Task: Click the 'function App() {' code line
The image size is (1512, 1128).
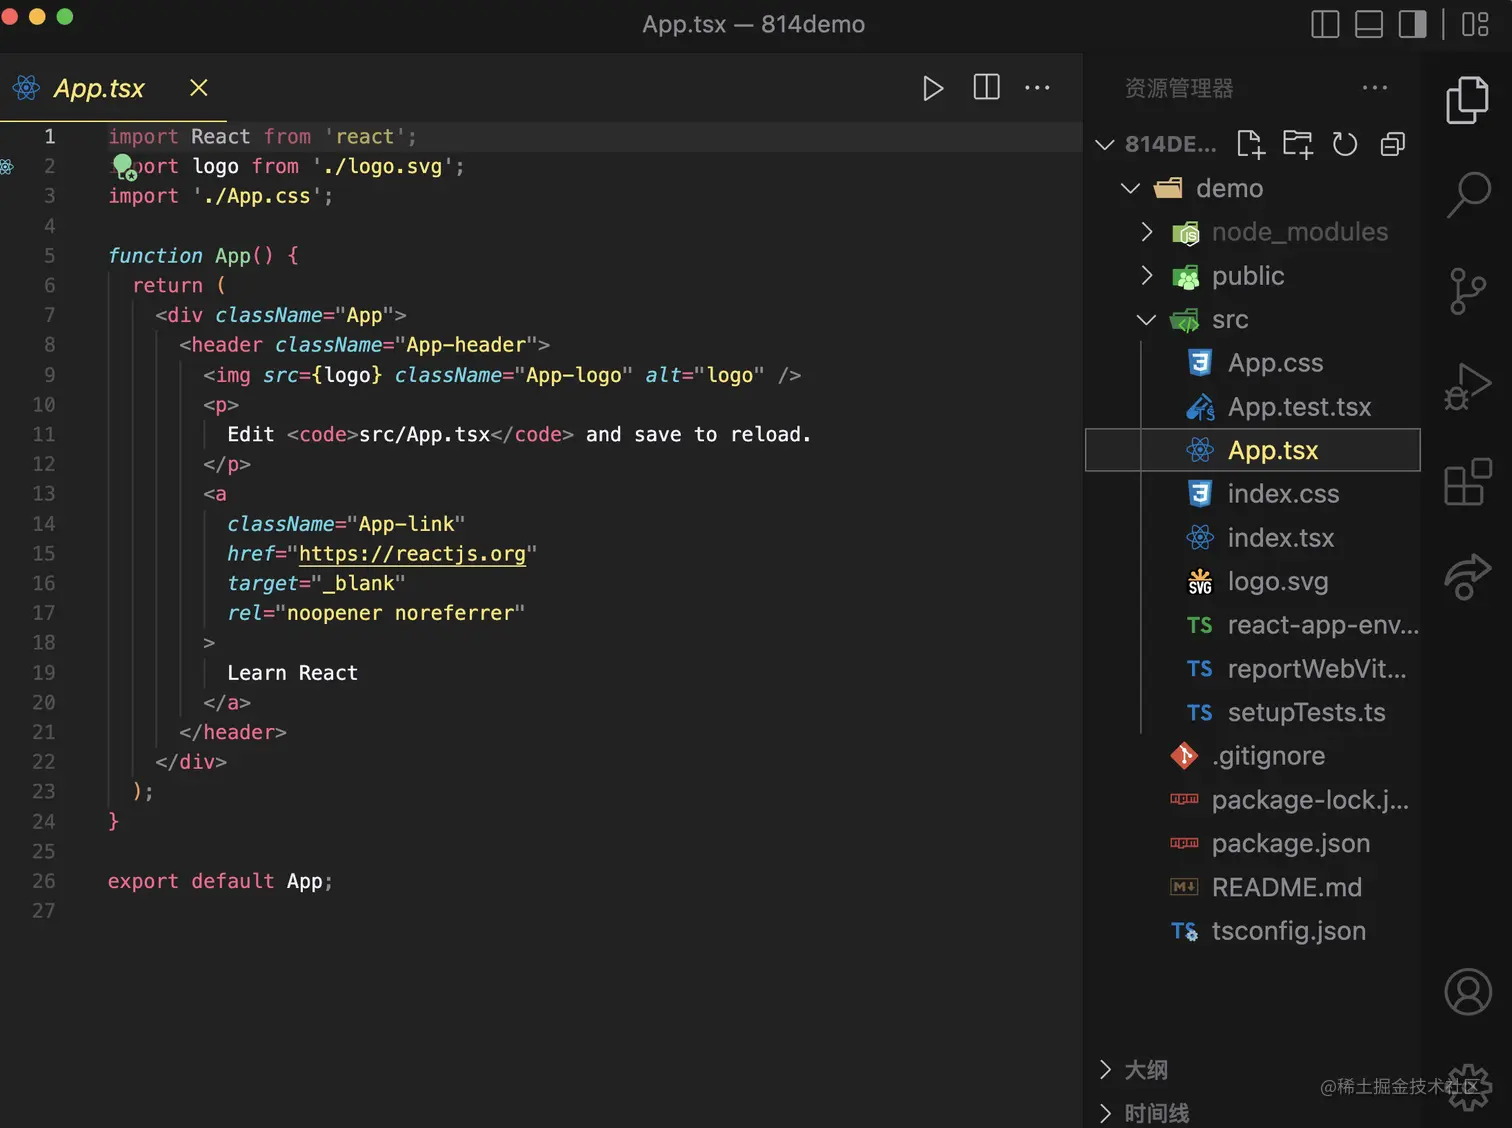Action: 203,256
